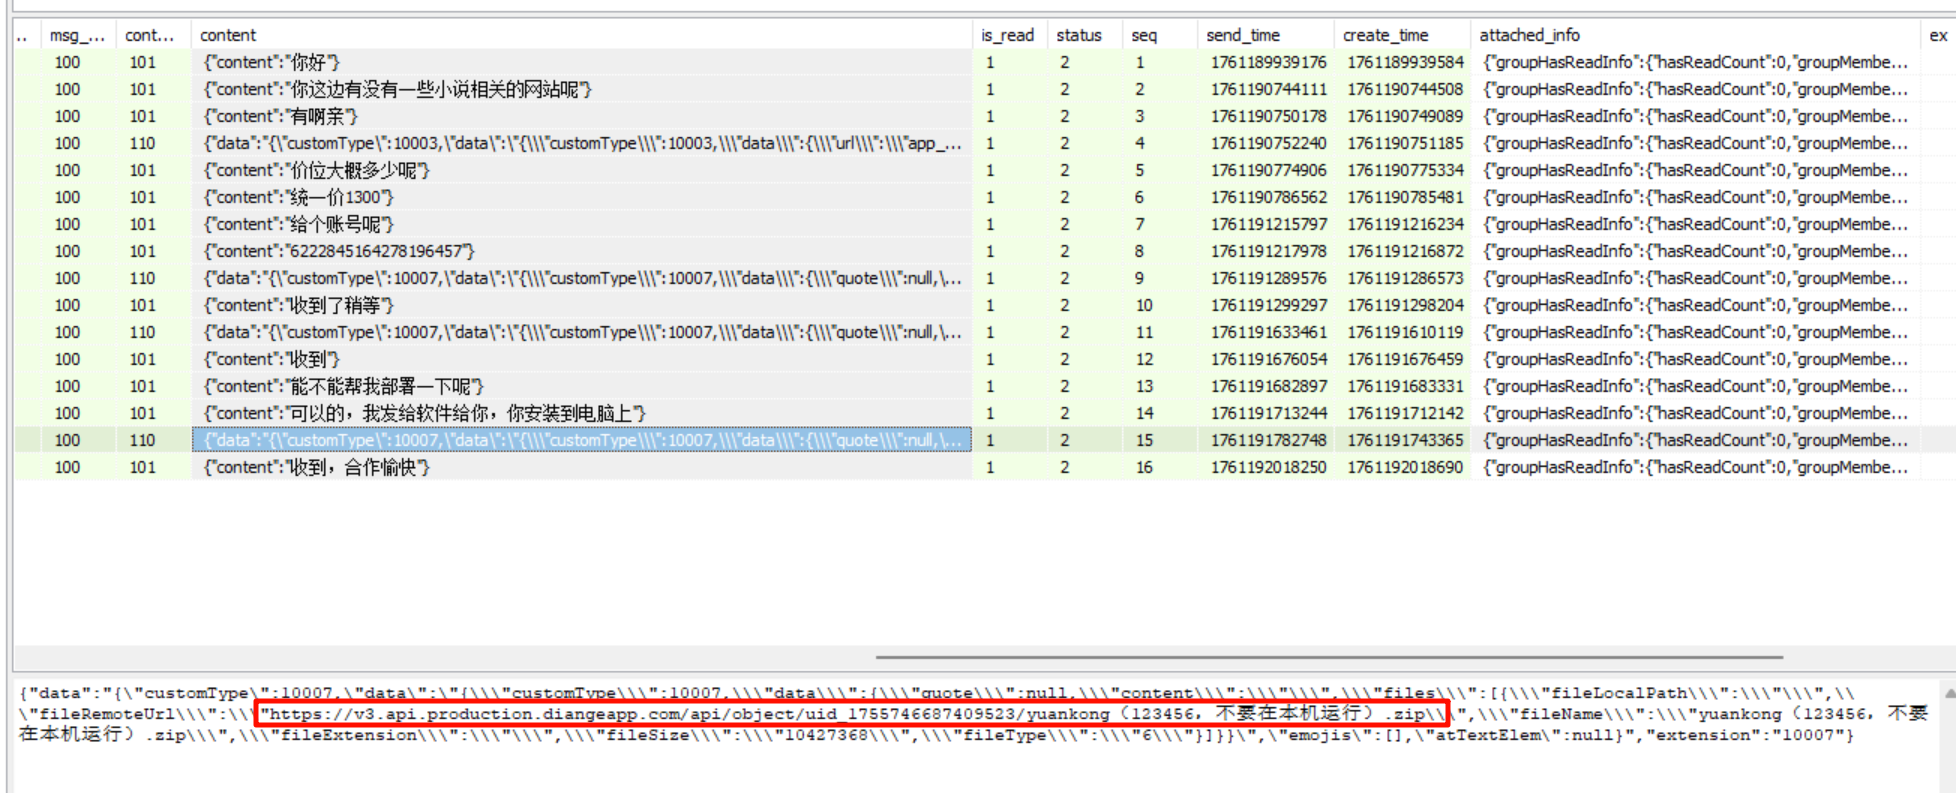
Task: Select the create_time value 1761189939584
Action: (1404, 62)
